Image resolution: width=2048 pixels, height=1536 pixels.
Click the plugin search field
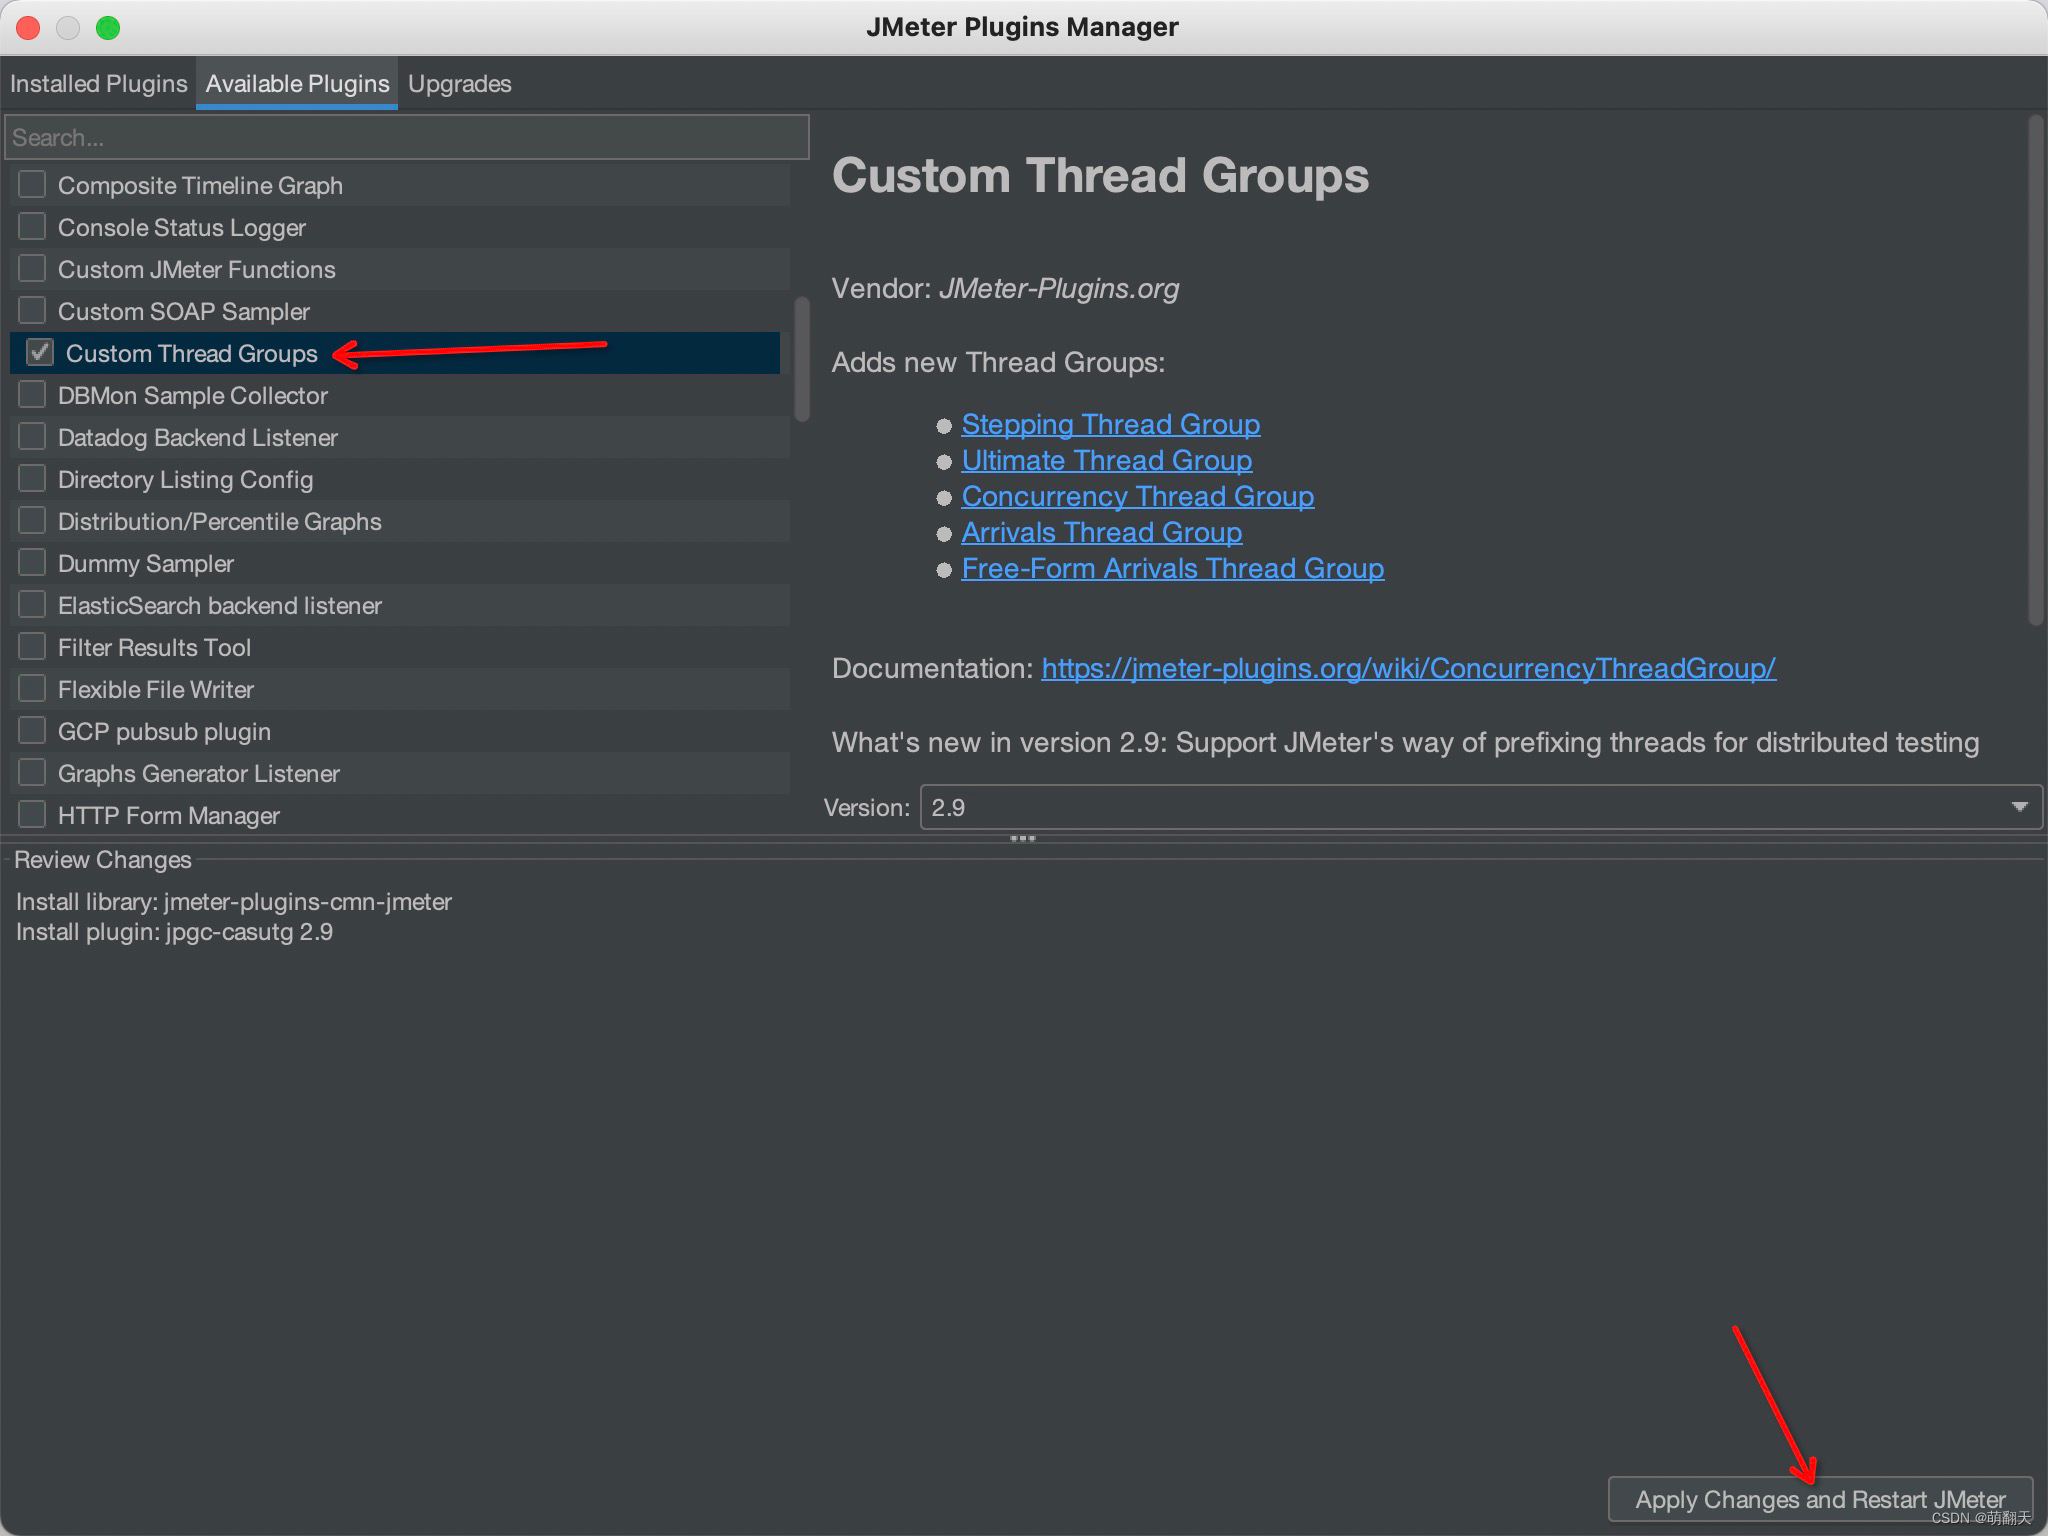click(405, 137)
